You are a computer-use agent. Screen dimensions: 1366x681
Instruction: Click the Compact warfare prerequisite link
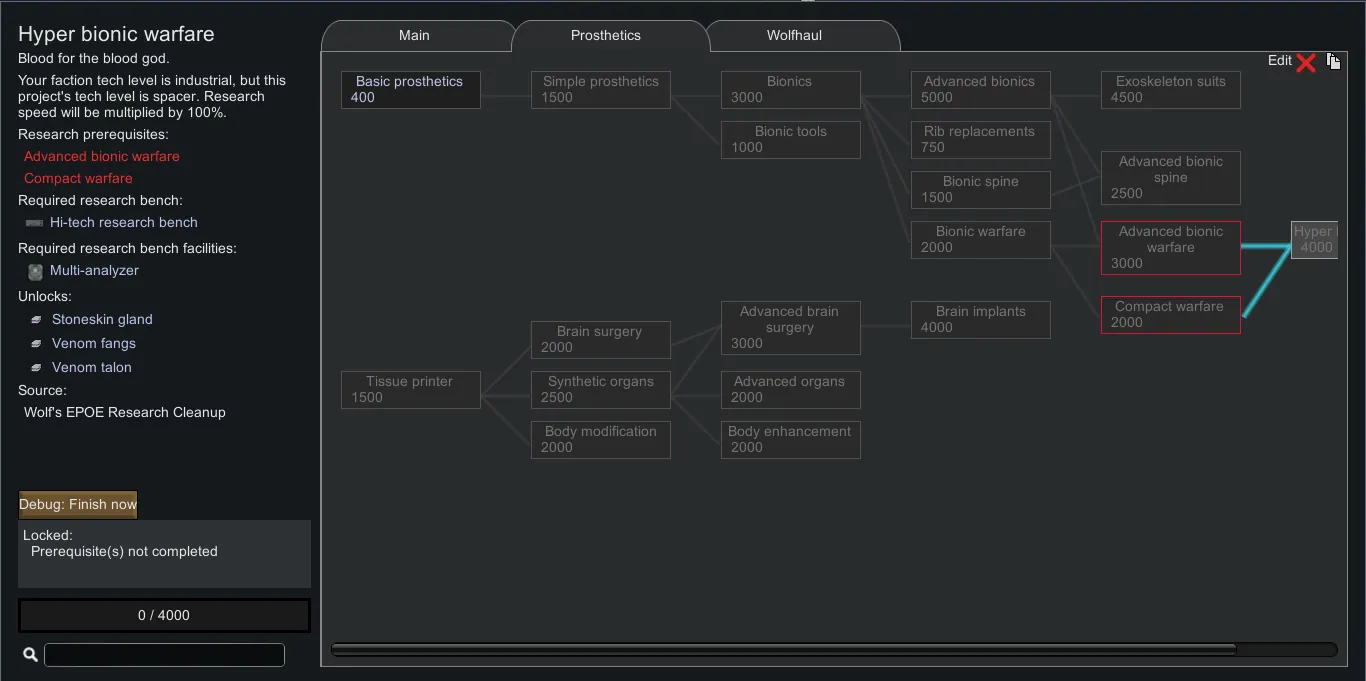pyautogui.click(x=78, y=179)
